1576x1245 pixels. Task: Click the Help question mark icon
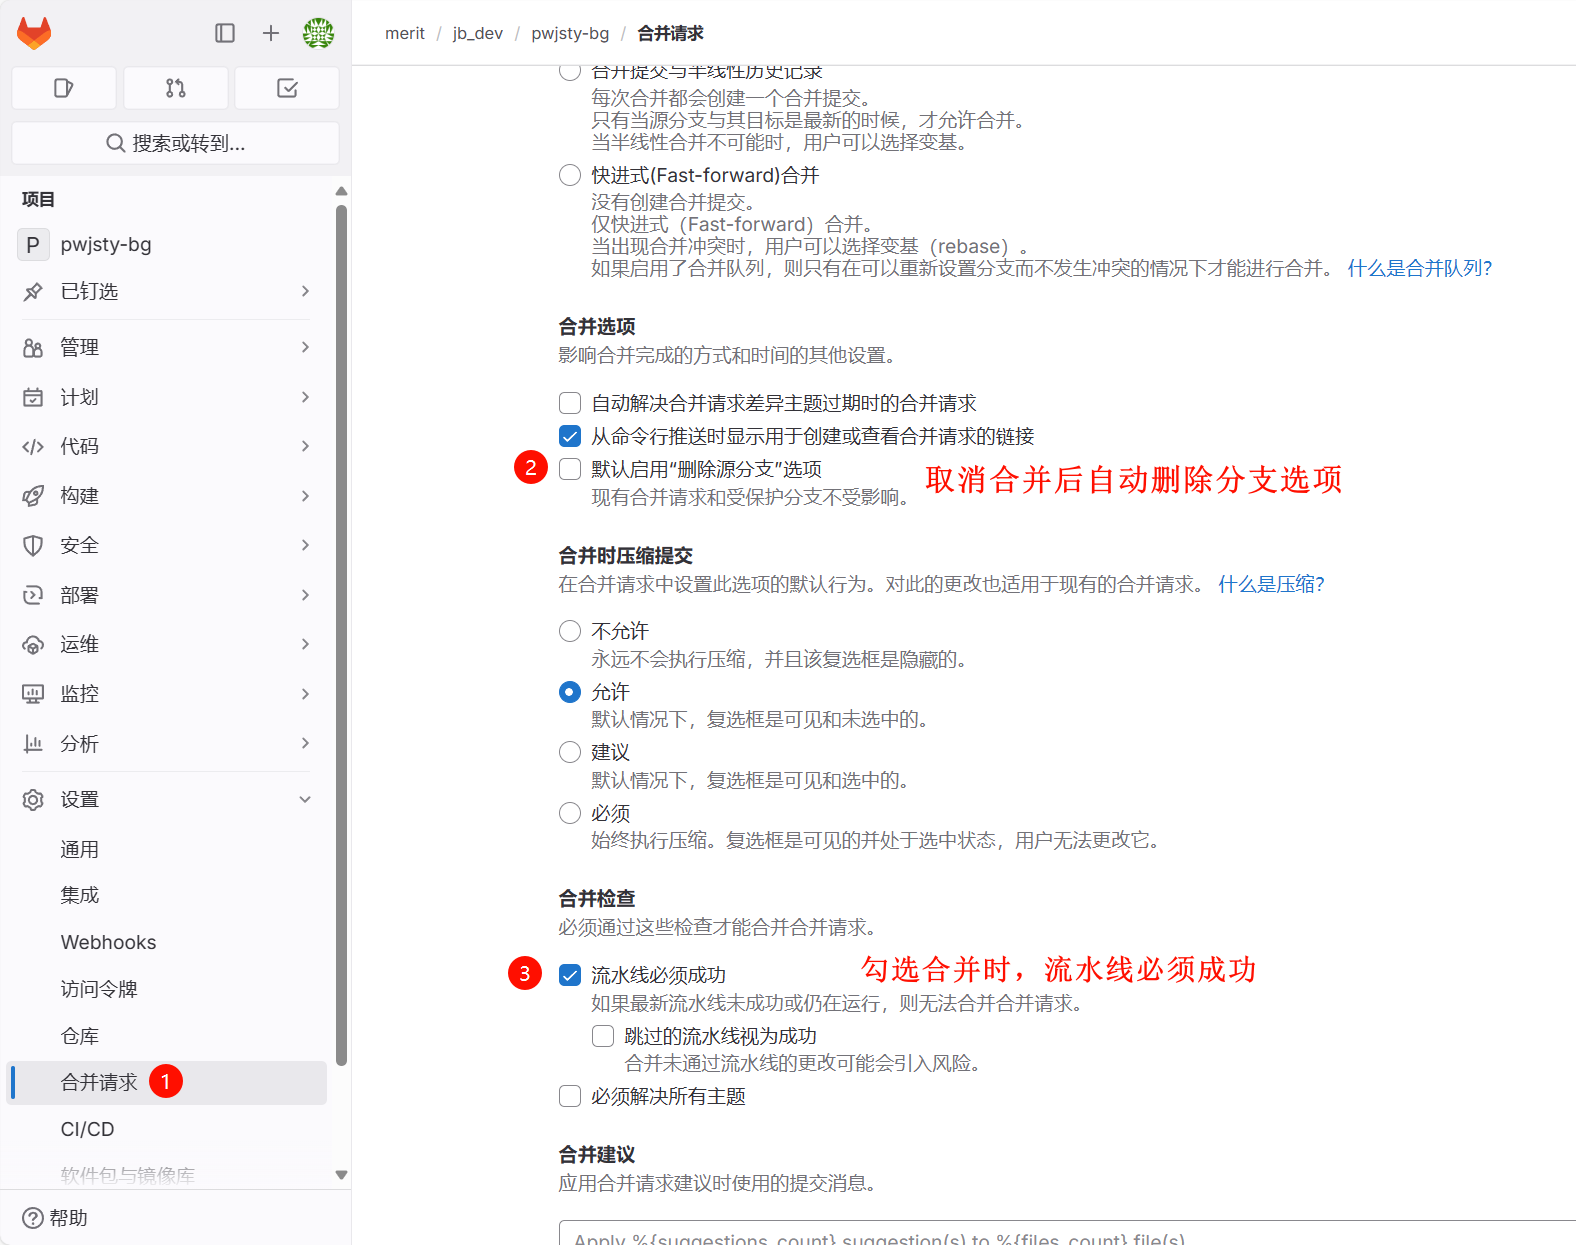[33, 1218]
